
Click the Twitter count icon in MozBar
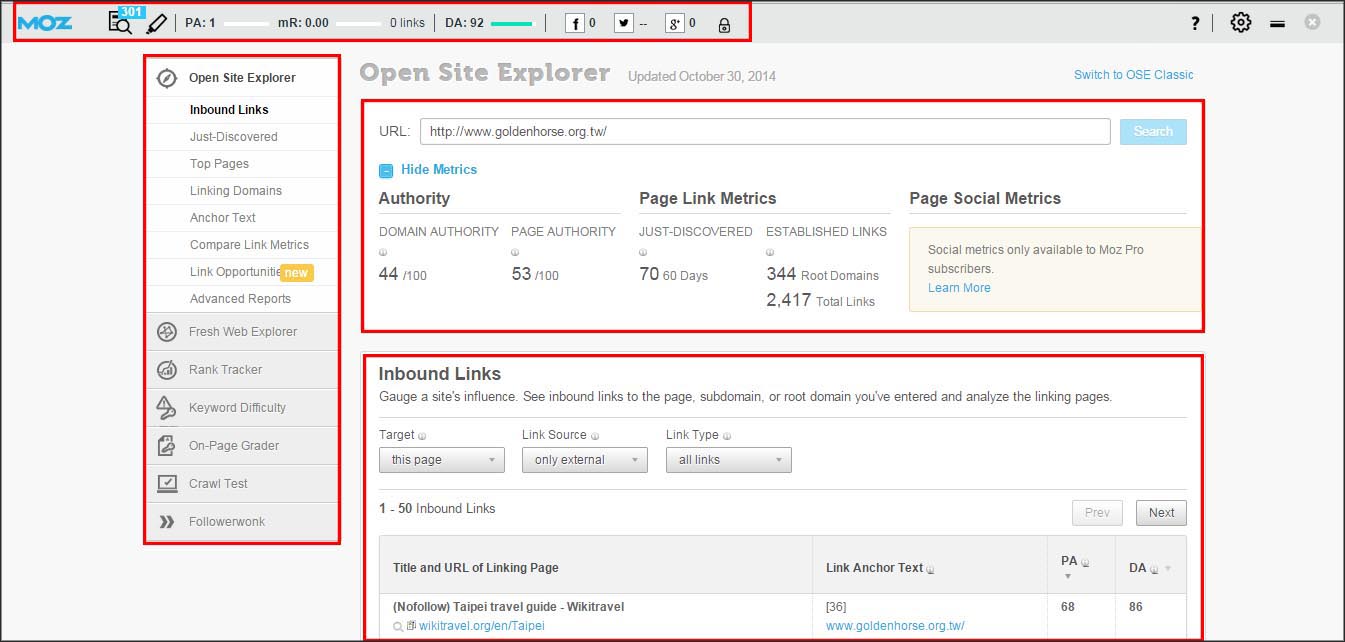[624, 23]
